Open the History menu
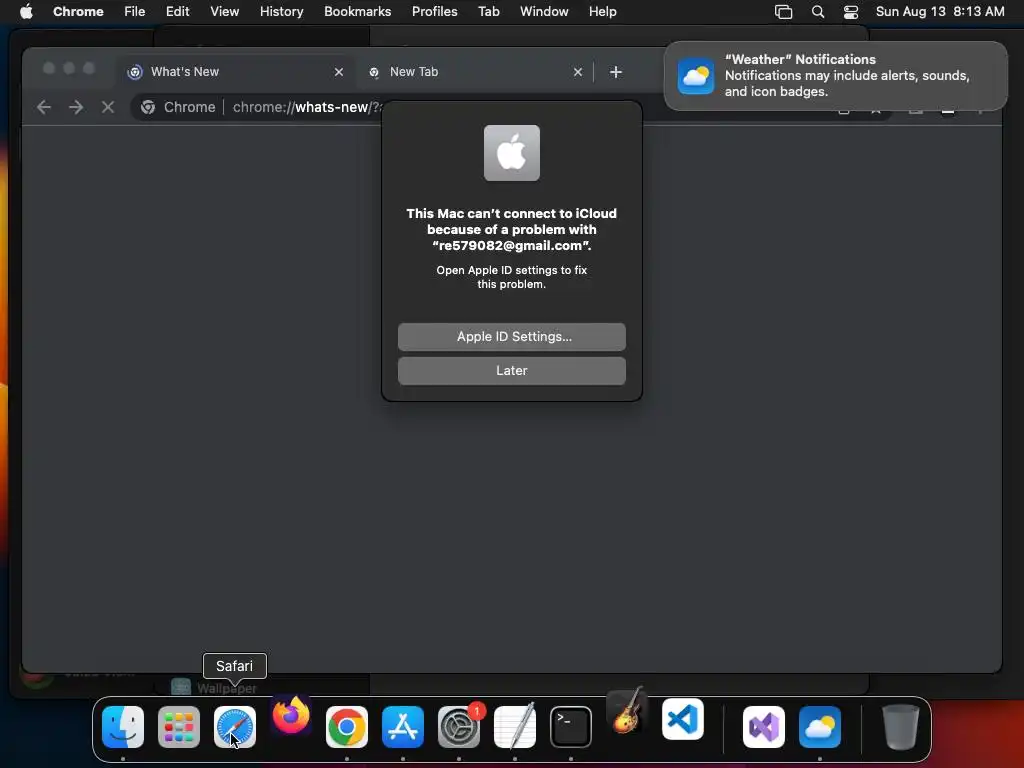Image resolution: width=1024 pixels, height=768 pixels. click(281, 12)
